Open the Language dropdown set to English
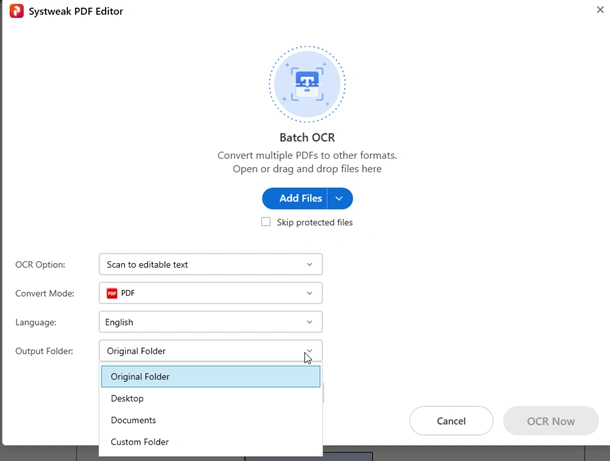Image resolution: width=610 pixels, height=461 pixels. [x=210, y=322]
